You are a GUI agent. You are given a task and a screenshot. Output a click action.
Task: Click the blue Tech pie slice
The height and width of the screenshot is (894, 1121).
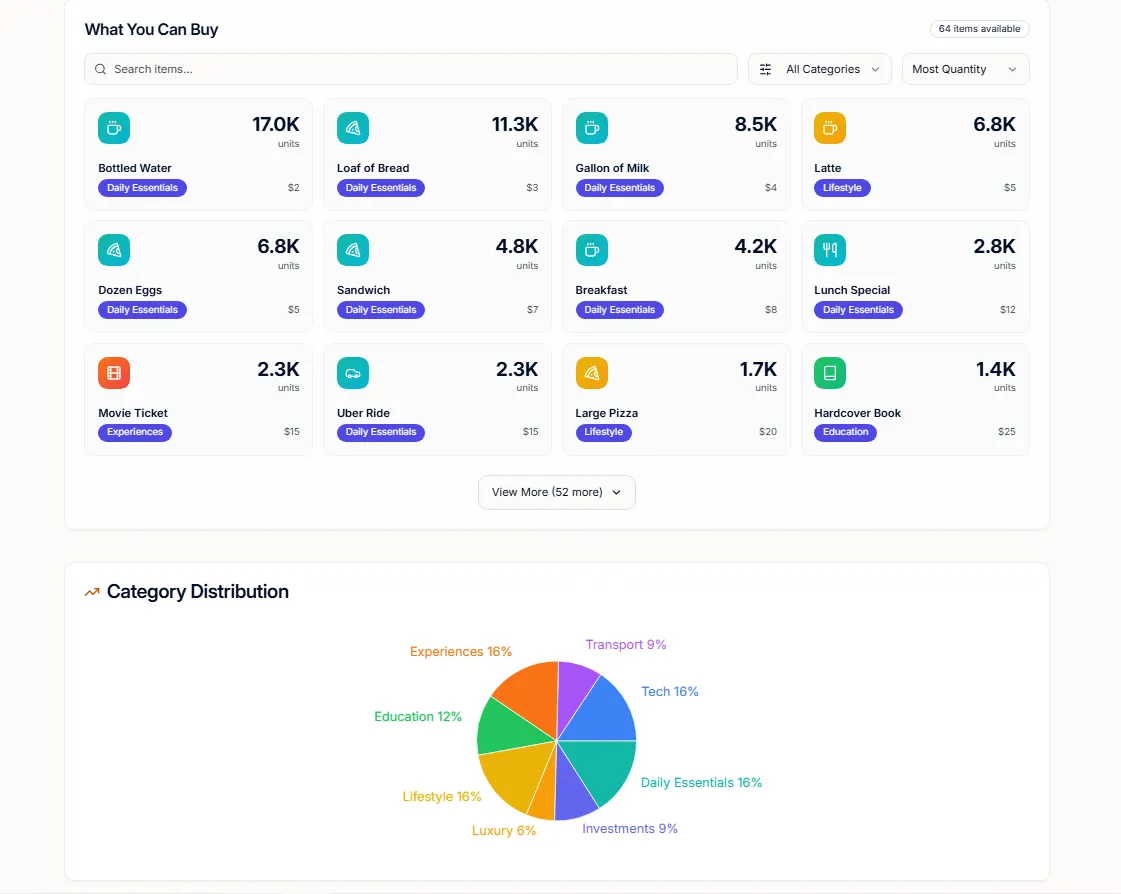pos(604,712)
